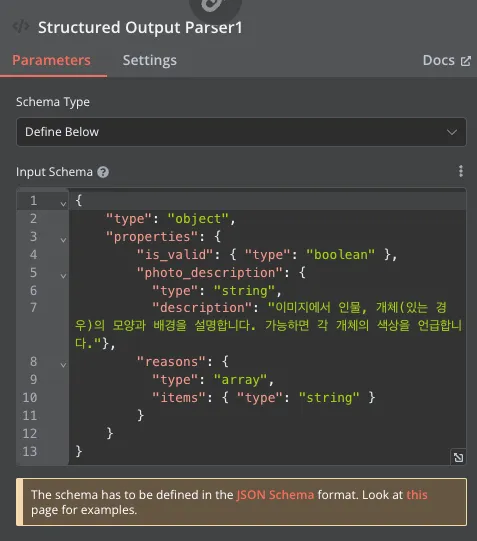Open the Schema Type dropdown

pyautogui.click(x=241, y=132)
